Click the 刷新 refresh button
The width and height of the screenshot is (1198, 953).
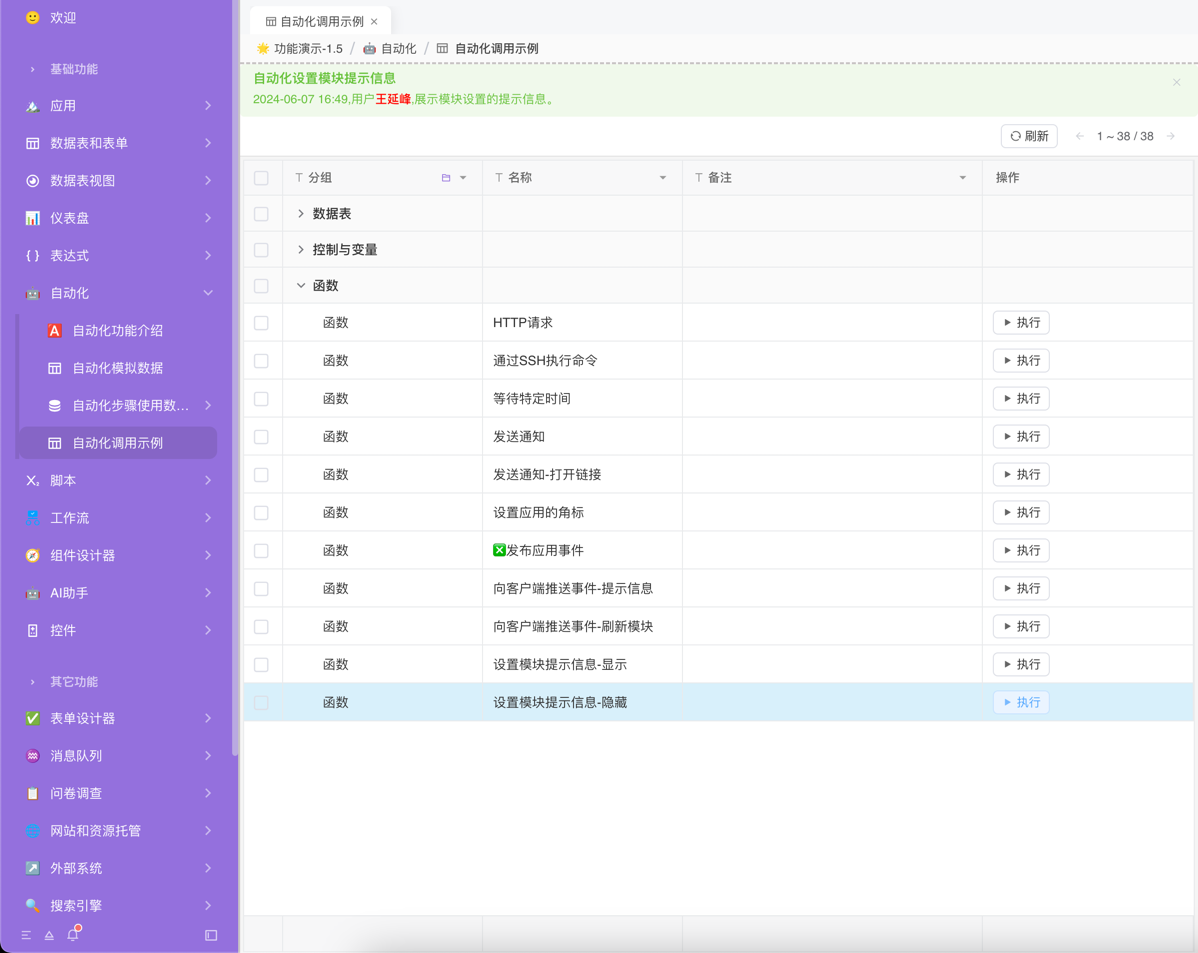coord(1029,135)
